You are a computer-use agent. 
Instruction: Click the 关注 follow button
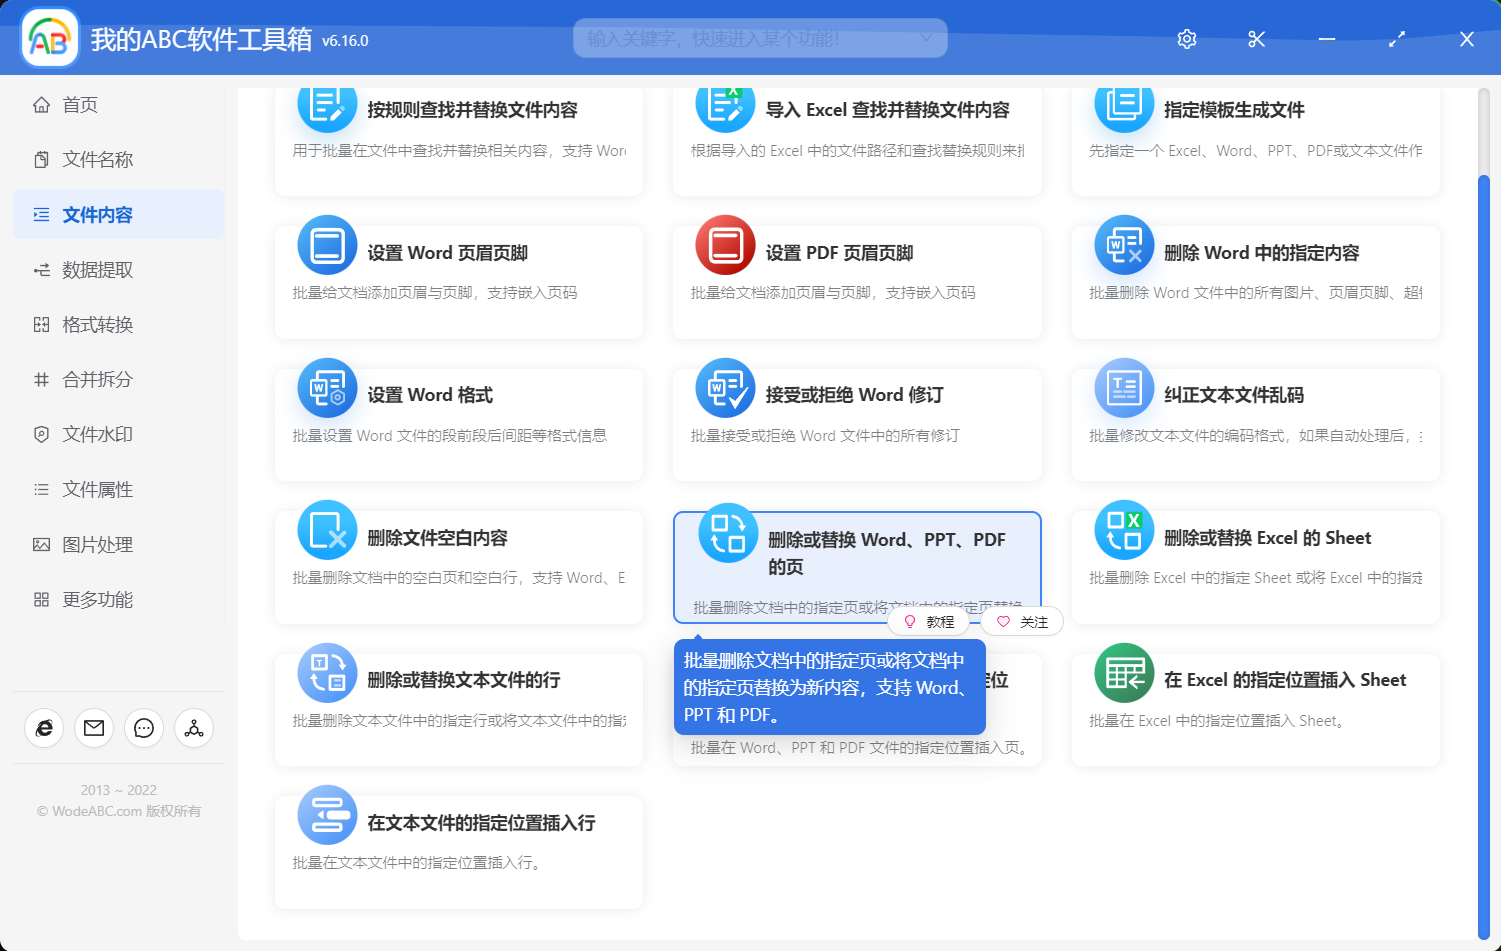coord(1021,621)
